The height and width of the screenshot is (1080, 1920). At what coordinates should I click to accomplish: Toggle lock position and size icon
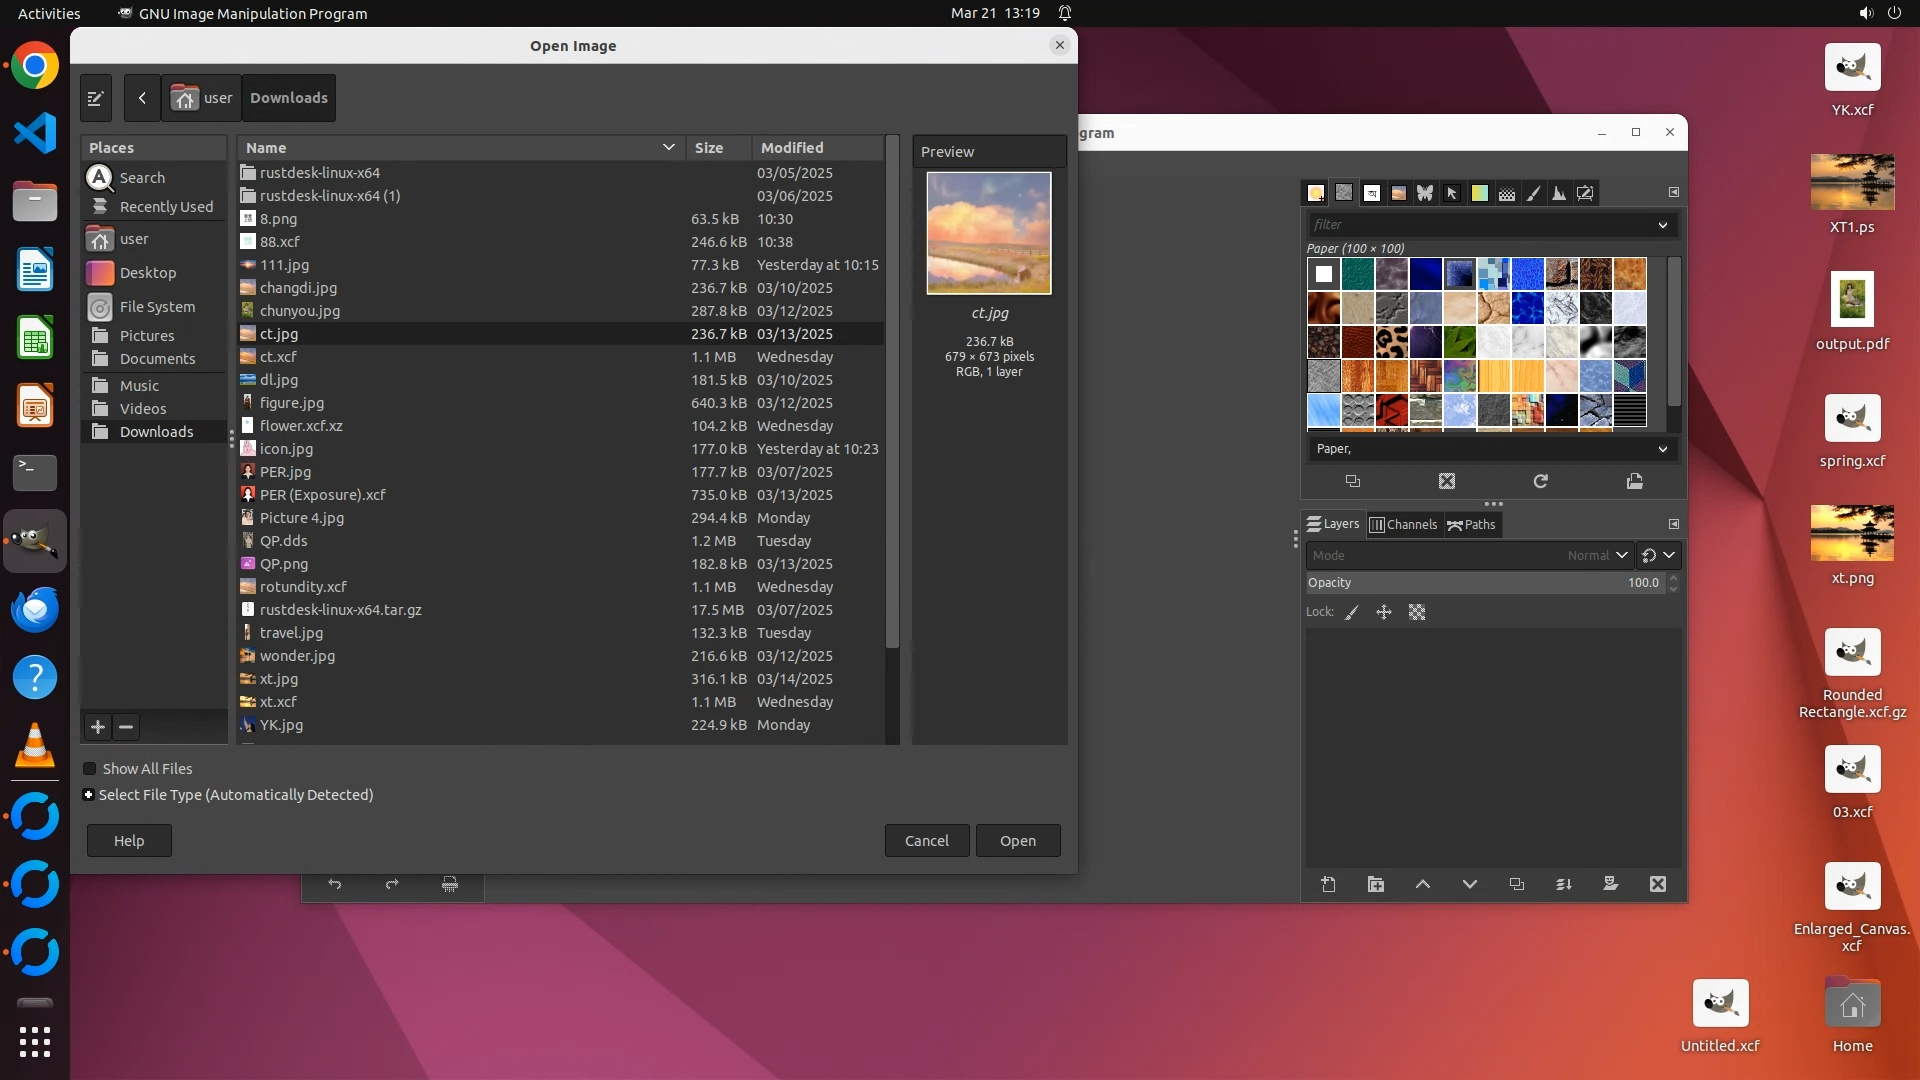click(x=1384, y=612)
